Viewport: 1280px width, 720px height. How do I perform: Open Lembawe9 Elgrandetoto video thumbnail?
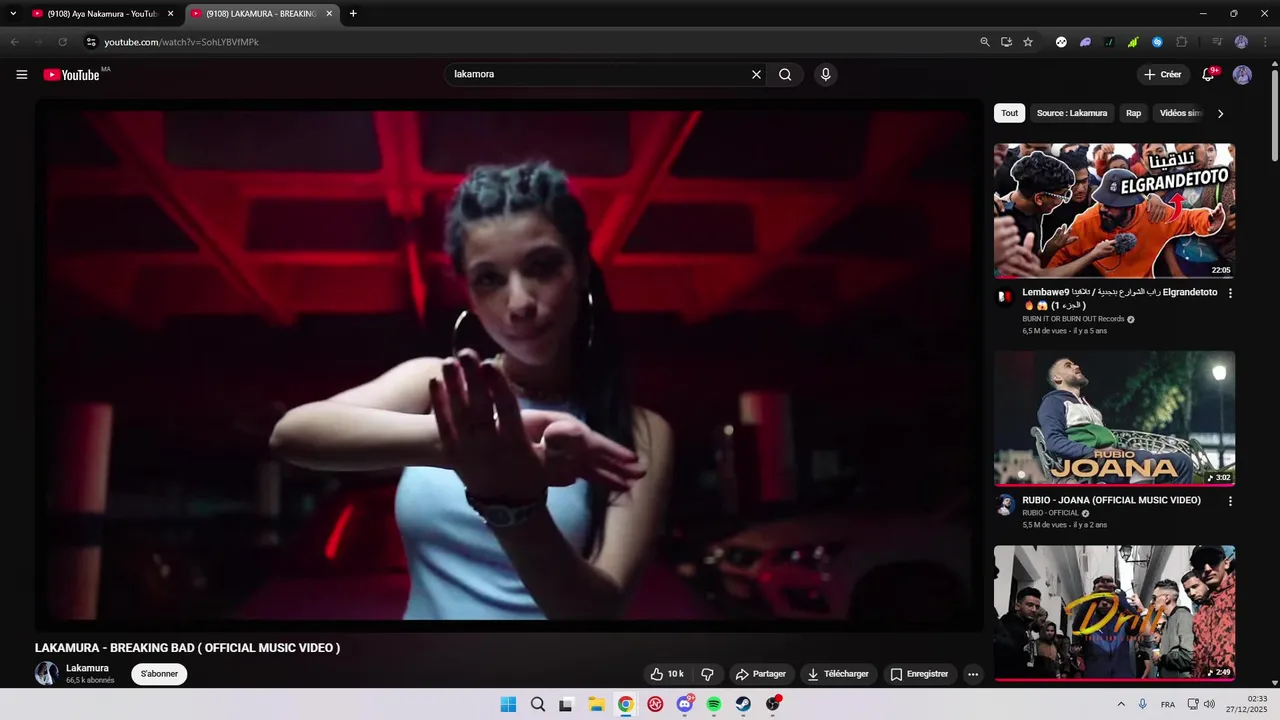(1114, 210)
